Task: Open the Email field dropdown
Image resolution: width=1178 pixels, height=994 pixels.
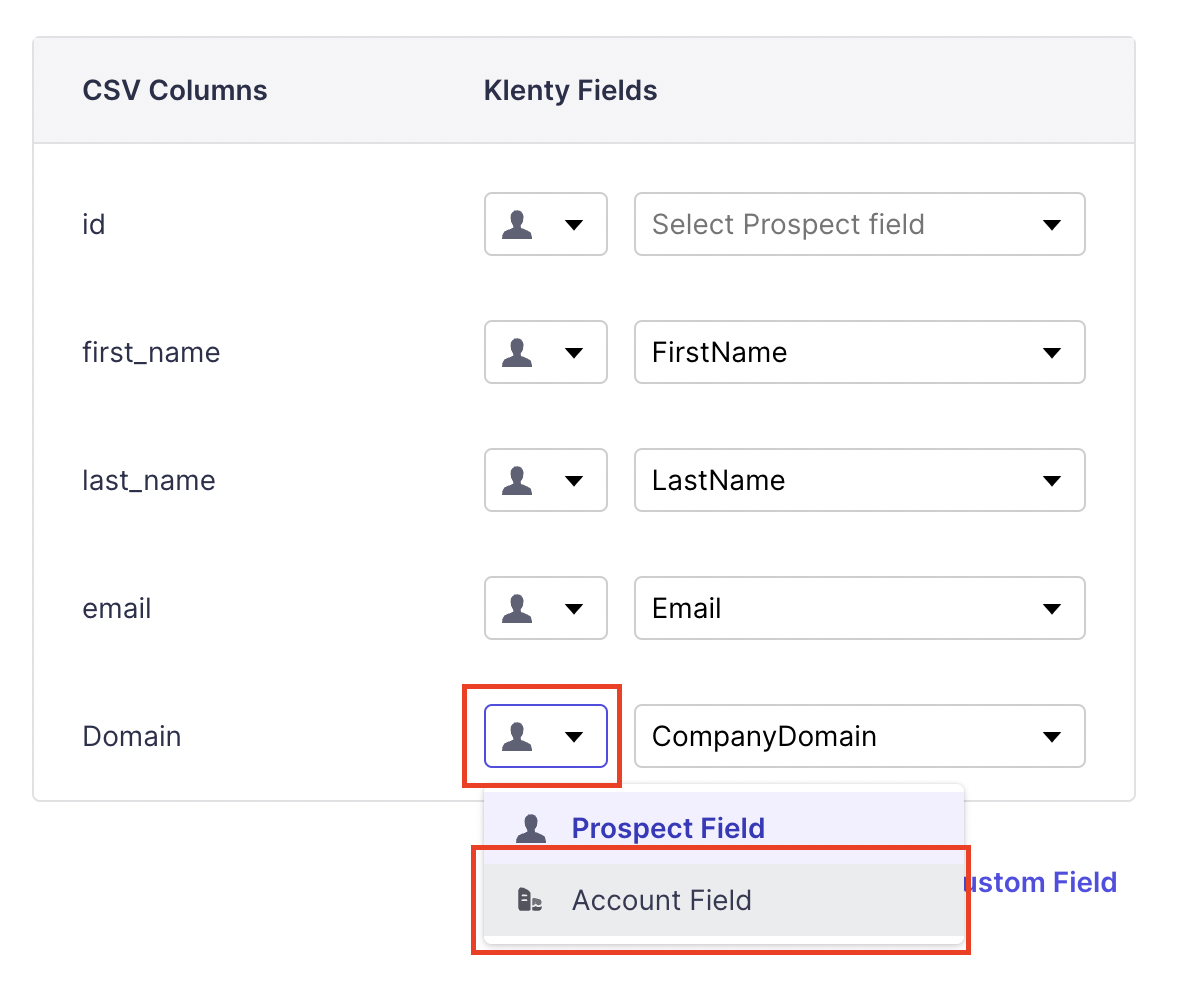Action: coord(859,608)
